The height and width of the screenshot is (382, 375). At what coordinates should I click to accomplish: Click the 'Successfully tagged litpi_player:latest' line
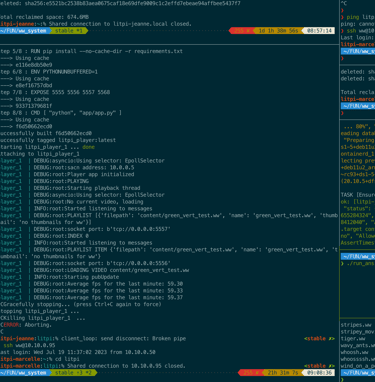[58, 140]
